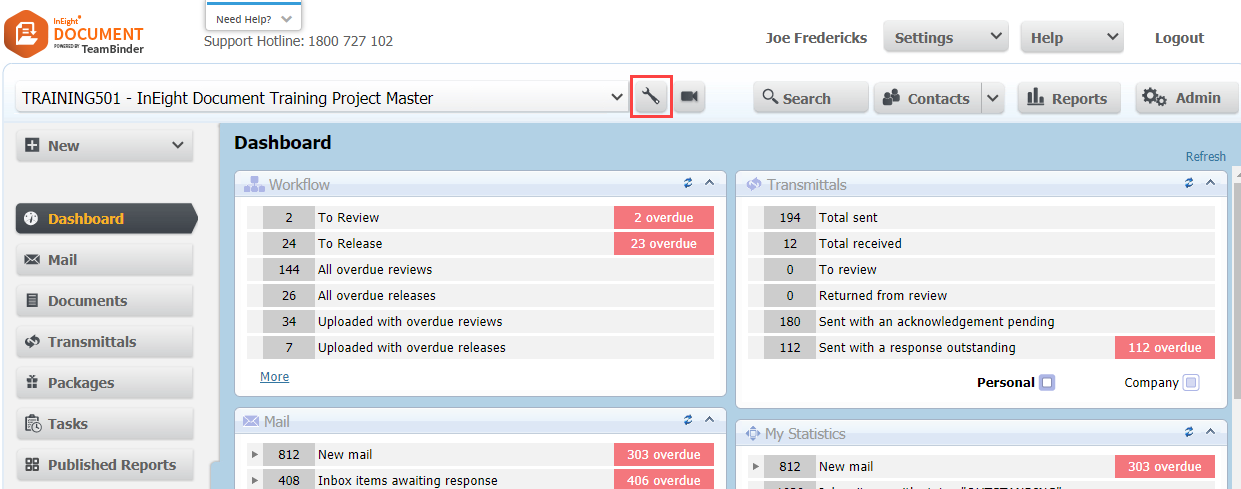Click the dashboard Refresh link
The width and height of the screenshot is (1241, 489).
1205,156
